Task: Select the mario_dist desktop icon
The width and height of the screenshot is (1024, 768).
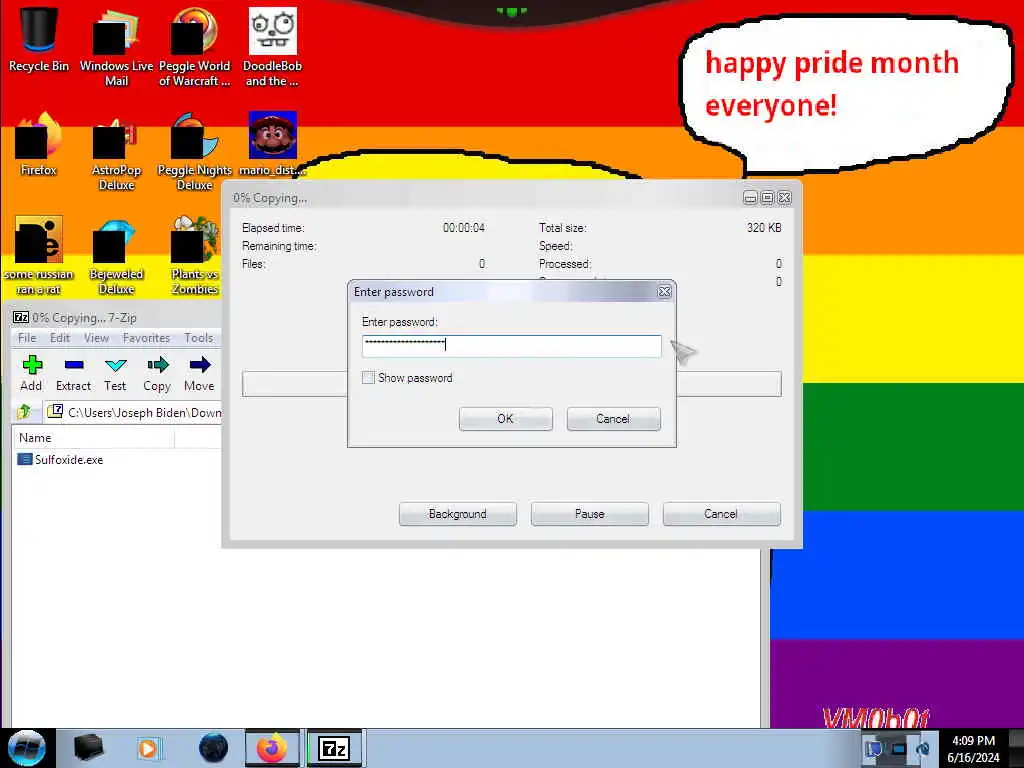Action: [x=272, y=145]
